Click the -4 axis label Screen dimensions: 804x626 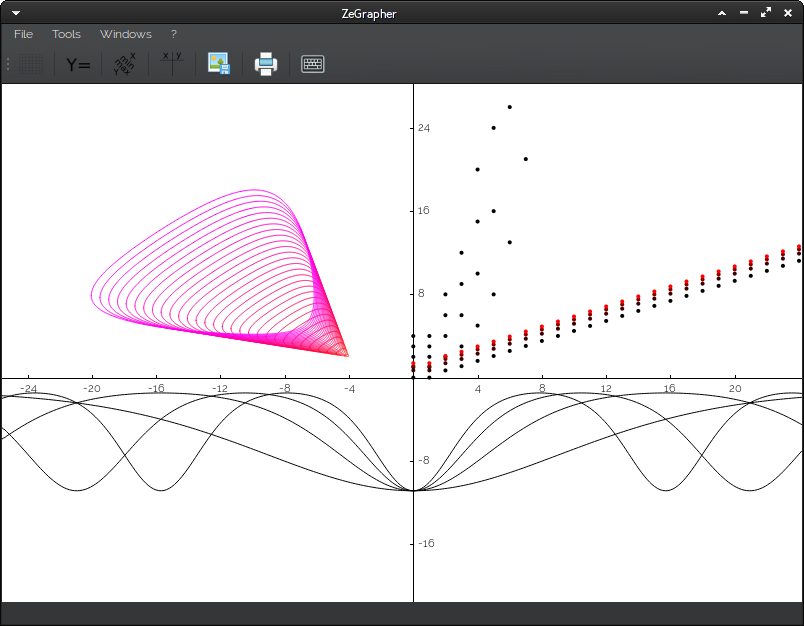point(349,389)
